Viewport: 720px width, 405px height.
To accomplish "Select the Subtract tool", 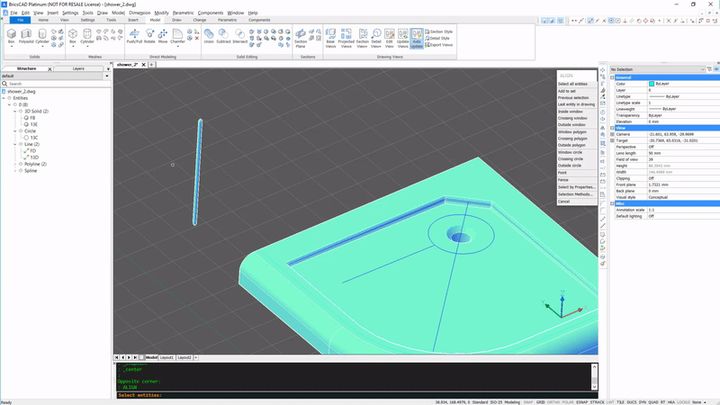I will point(223,36).
